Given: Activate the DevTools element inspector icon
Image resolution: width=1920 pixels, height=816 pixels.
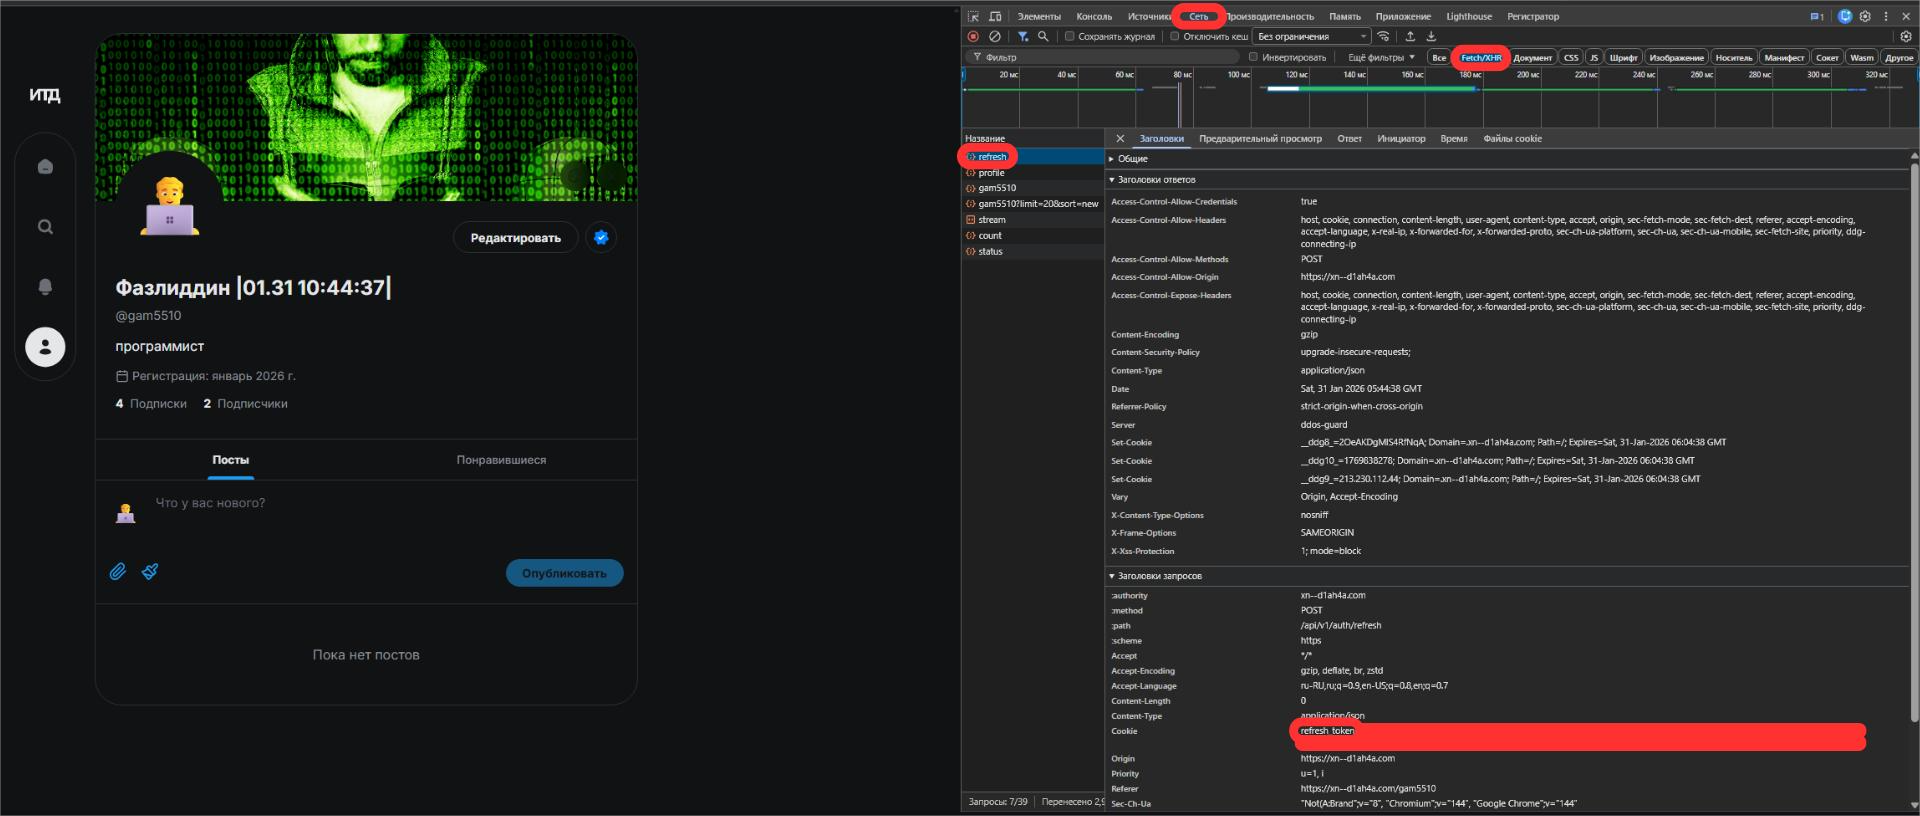Looking at the screenshot, I should tap(973, 16).
